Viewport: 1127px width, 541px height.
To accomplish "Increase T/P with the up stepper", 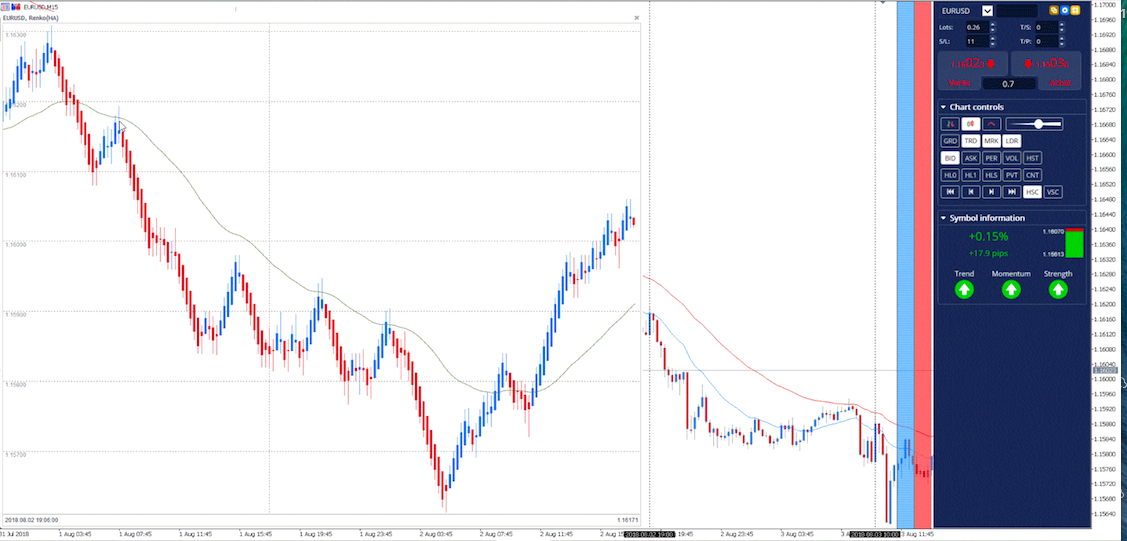I will coord(1062,39).
